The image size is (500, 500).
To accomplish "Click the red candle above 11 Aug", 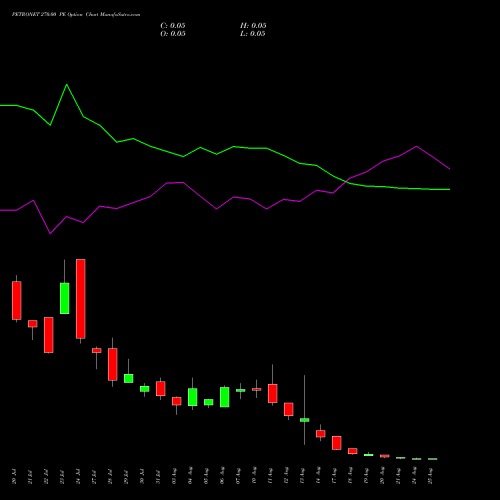I will (273, 394).
